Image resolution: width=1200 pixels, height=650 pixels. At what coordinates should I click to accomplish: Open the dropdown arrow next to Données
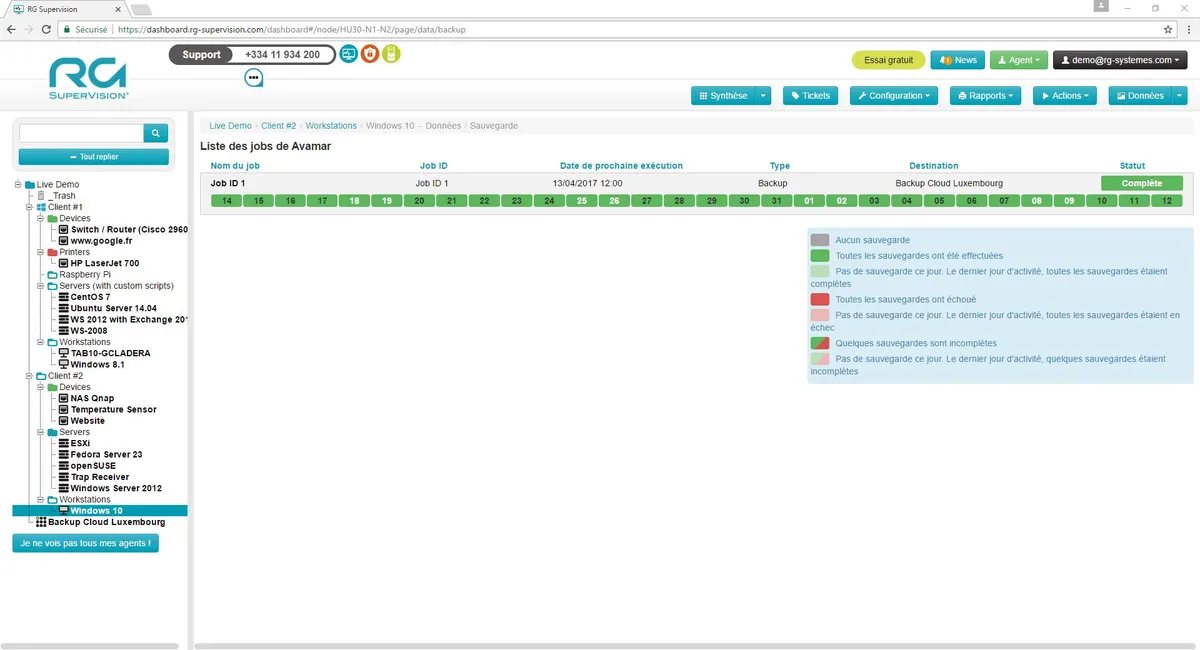pyautogui.click(x=1179, y=96)
